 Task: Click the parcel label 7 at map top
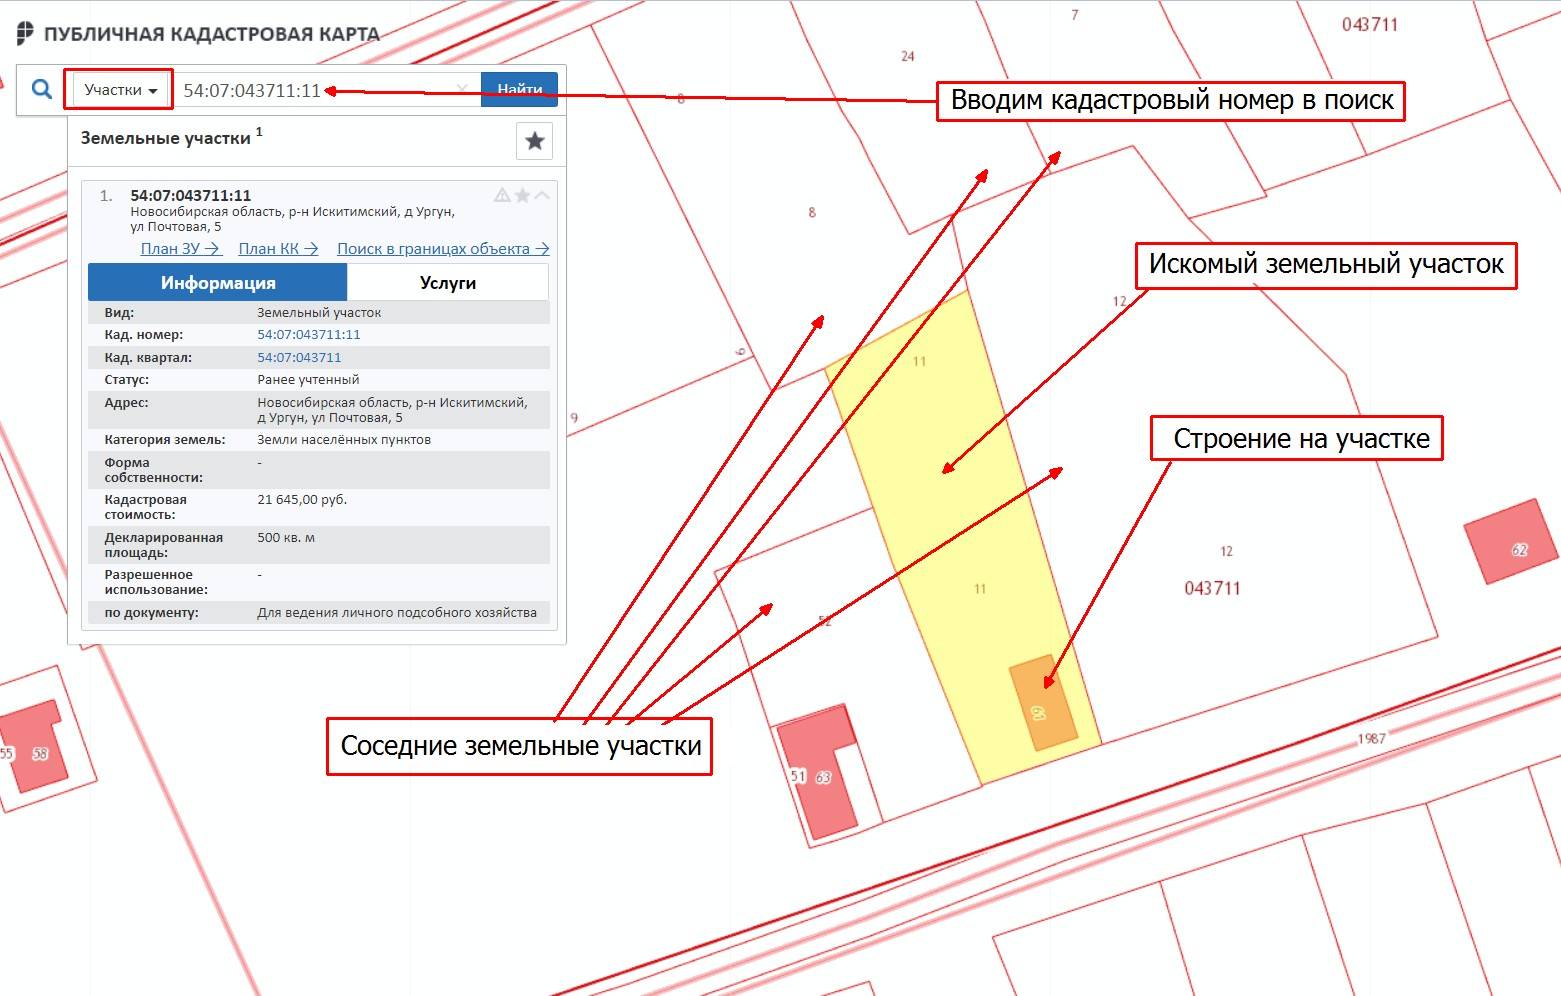pos(1075,15)
